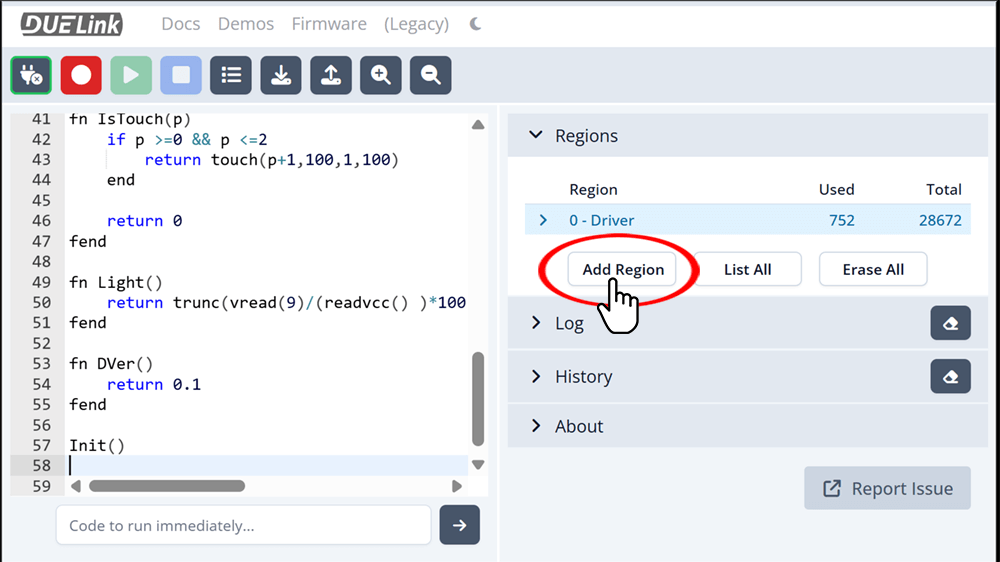Click the green Play button
The height and width of the screenshot is (562, 1000).
coord(131,75)
